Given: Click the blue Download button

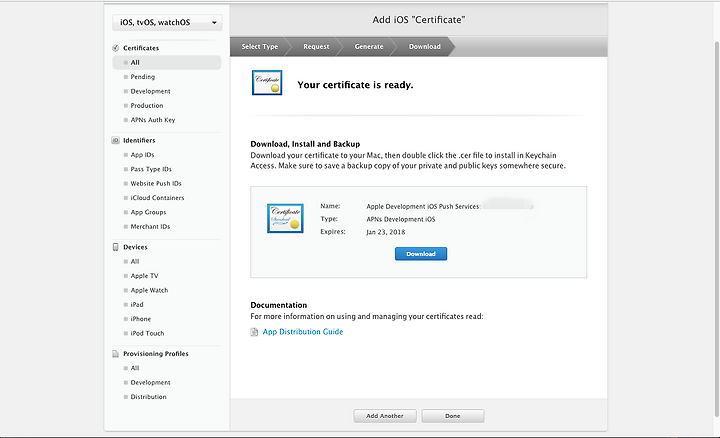Looking at the screenshot, I should point(421,254).
